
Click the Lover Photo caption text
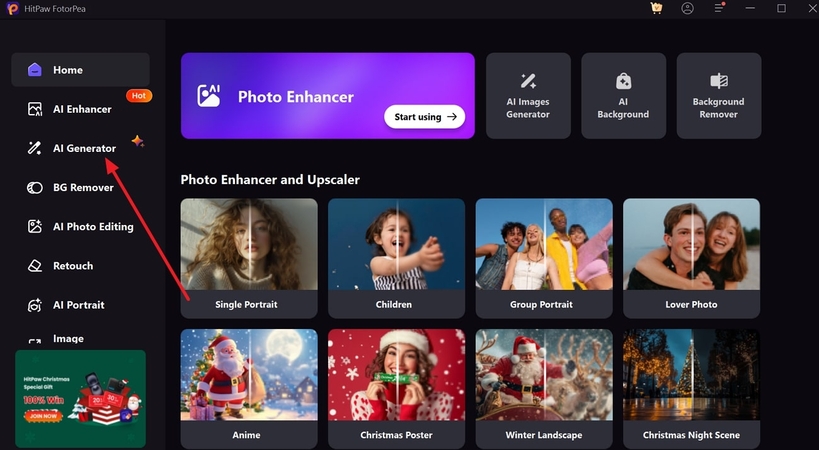[691, 304]
